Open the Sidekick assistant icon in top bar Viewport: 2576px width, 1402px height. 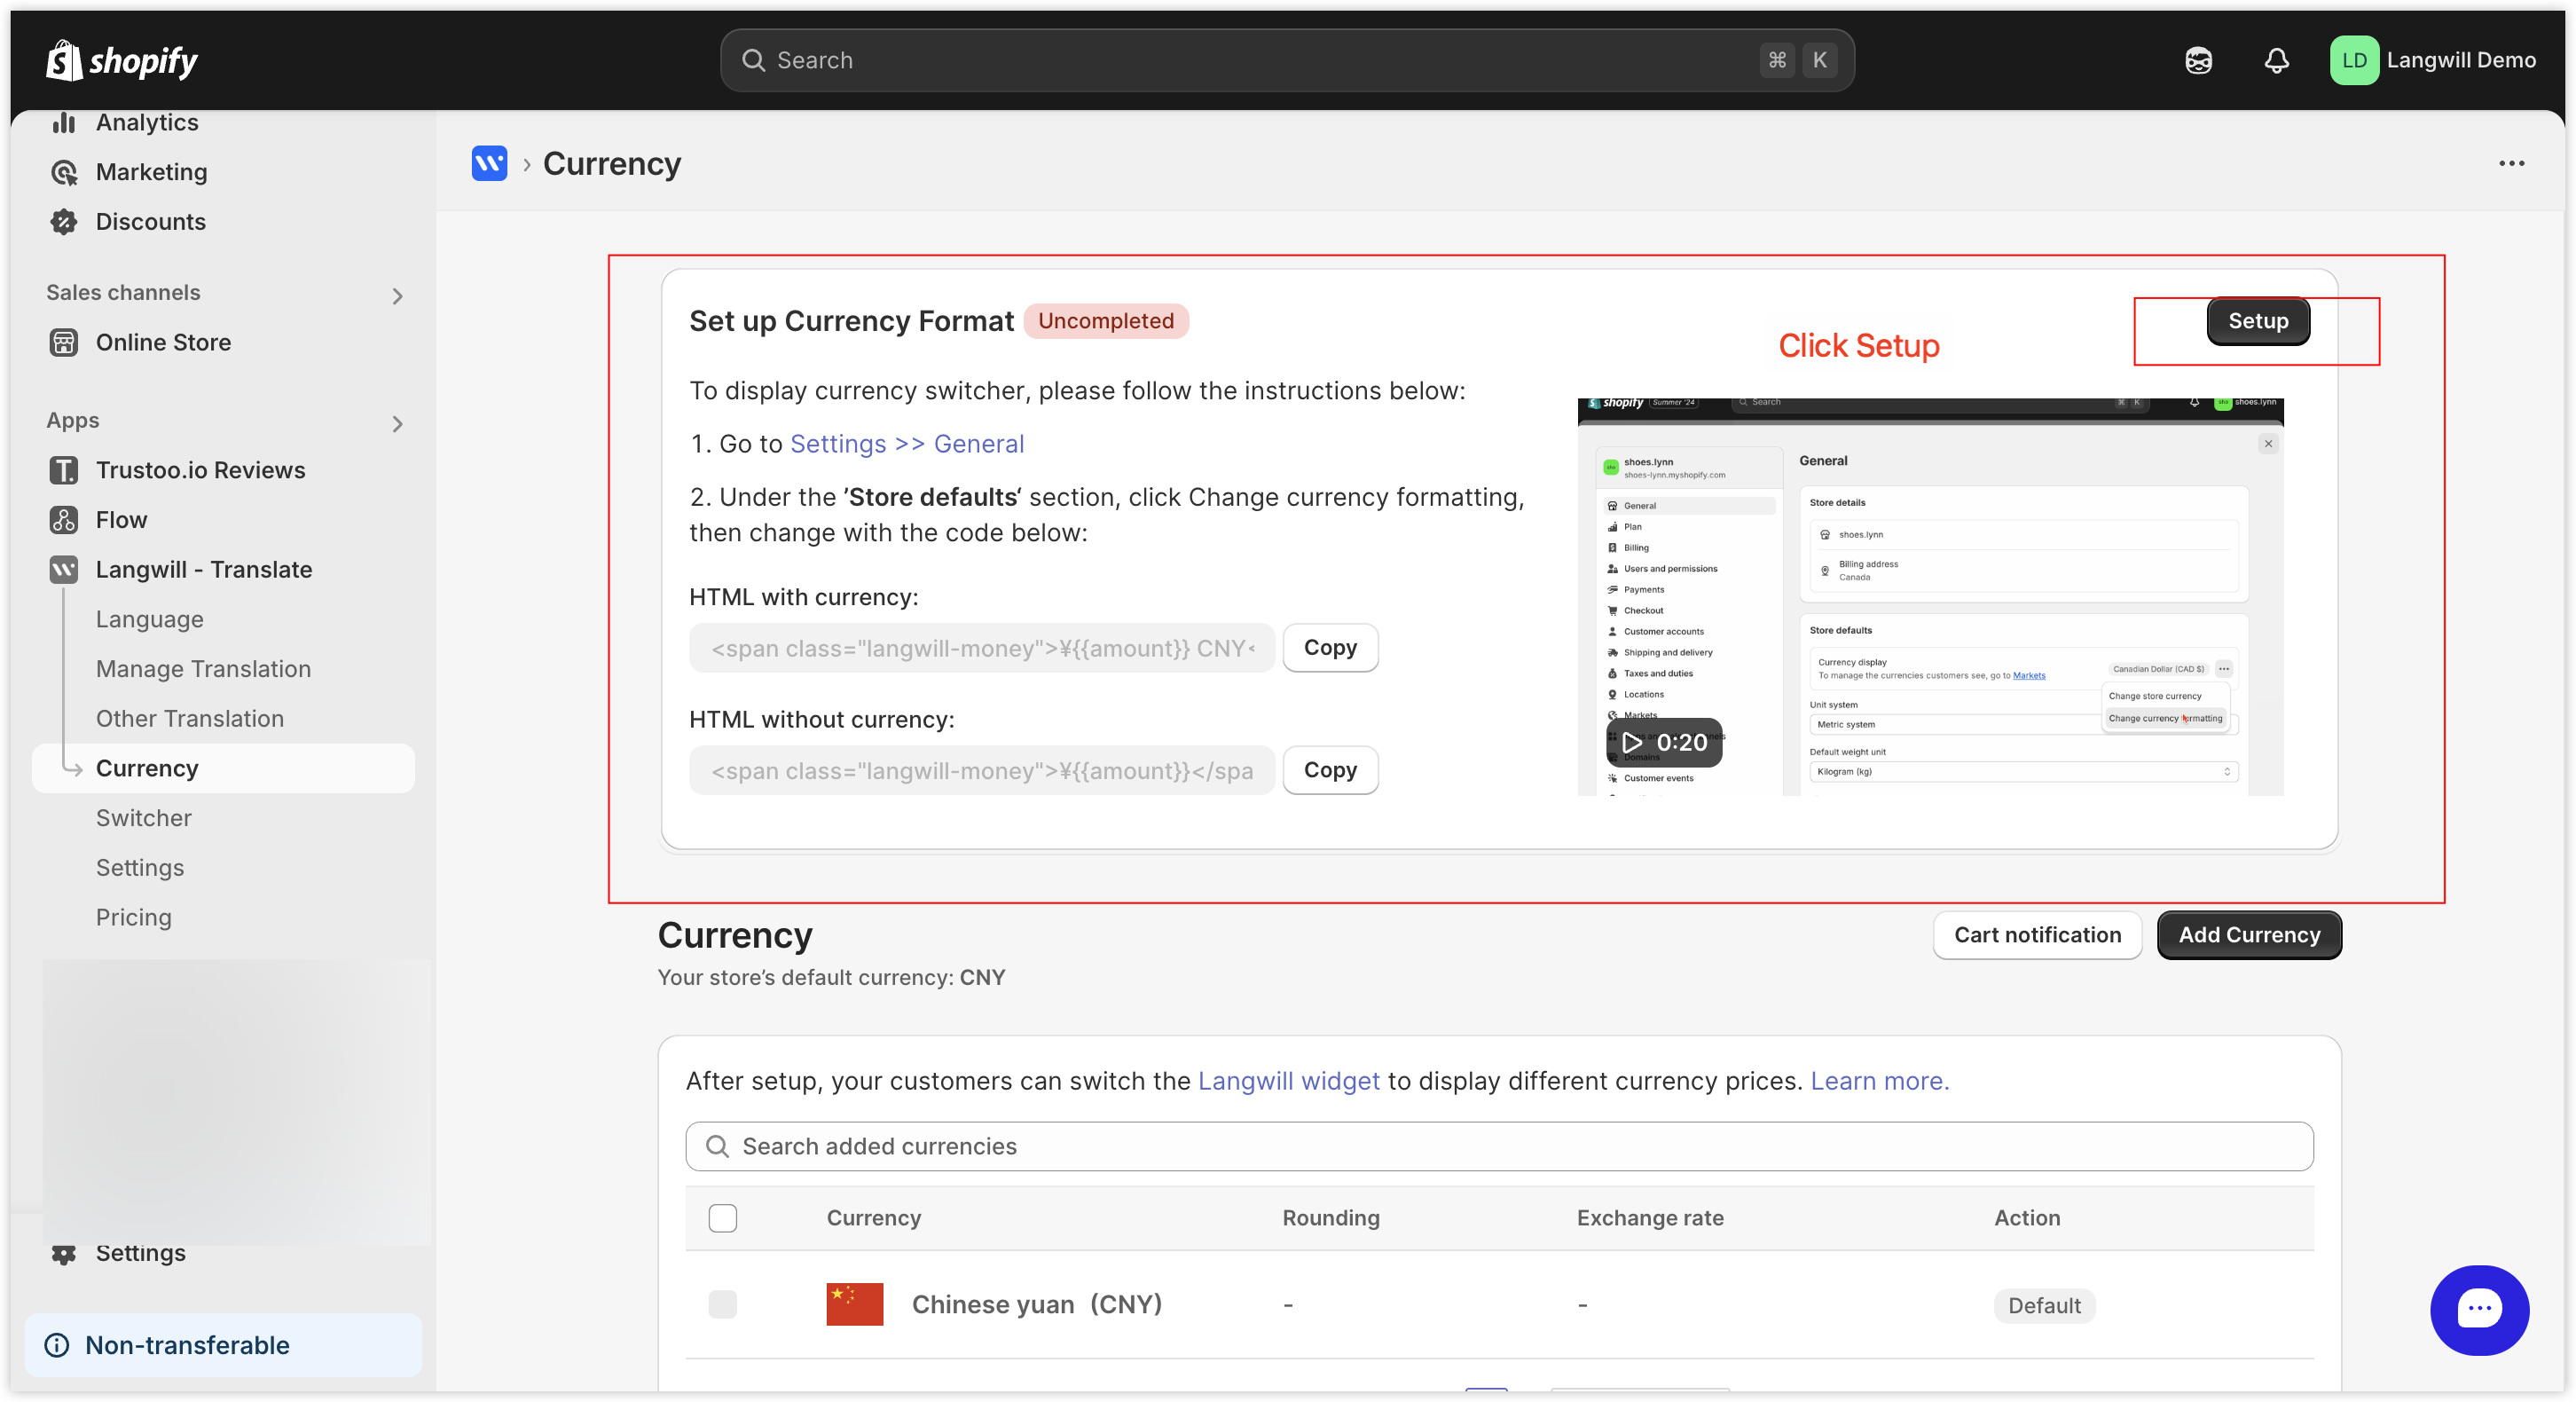point(2198,60)
